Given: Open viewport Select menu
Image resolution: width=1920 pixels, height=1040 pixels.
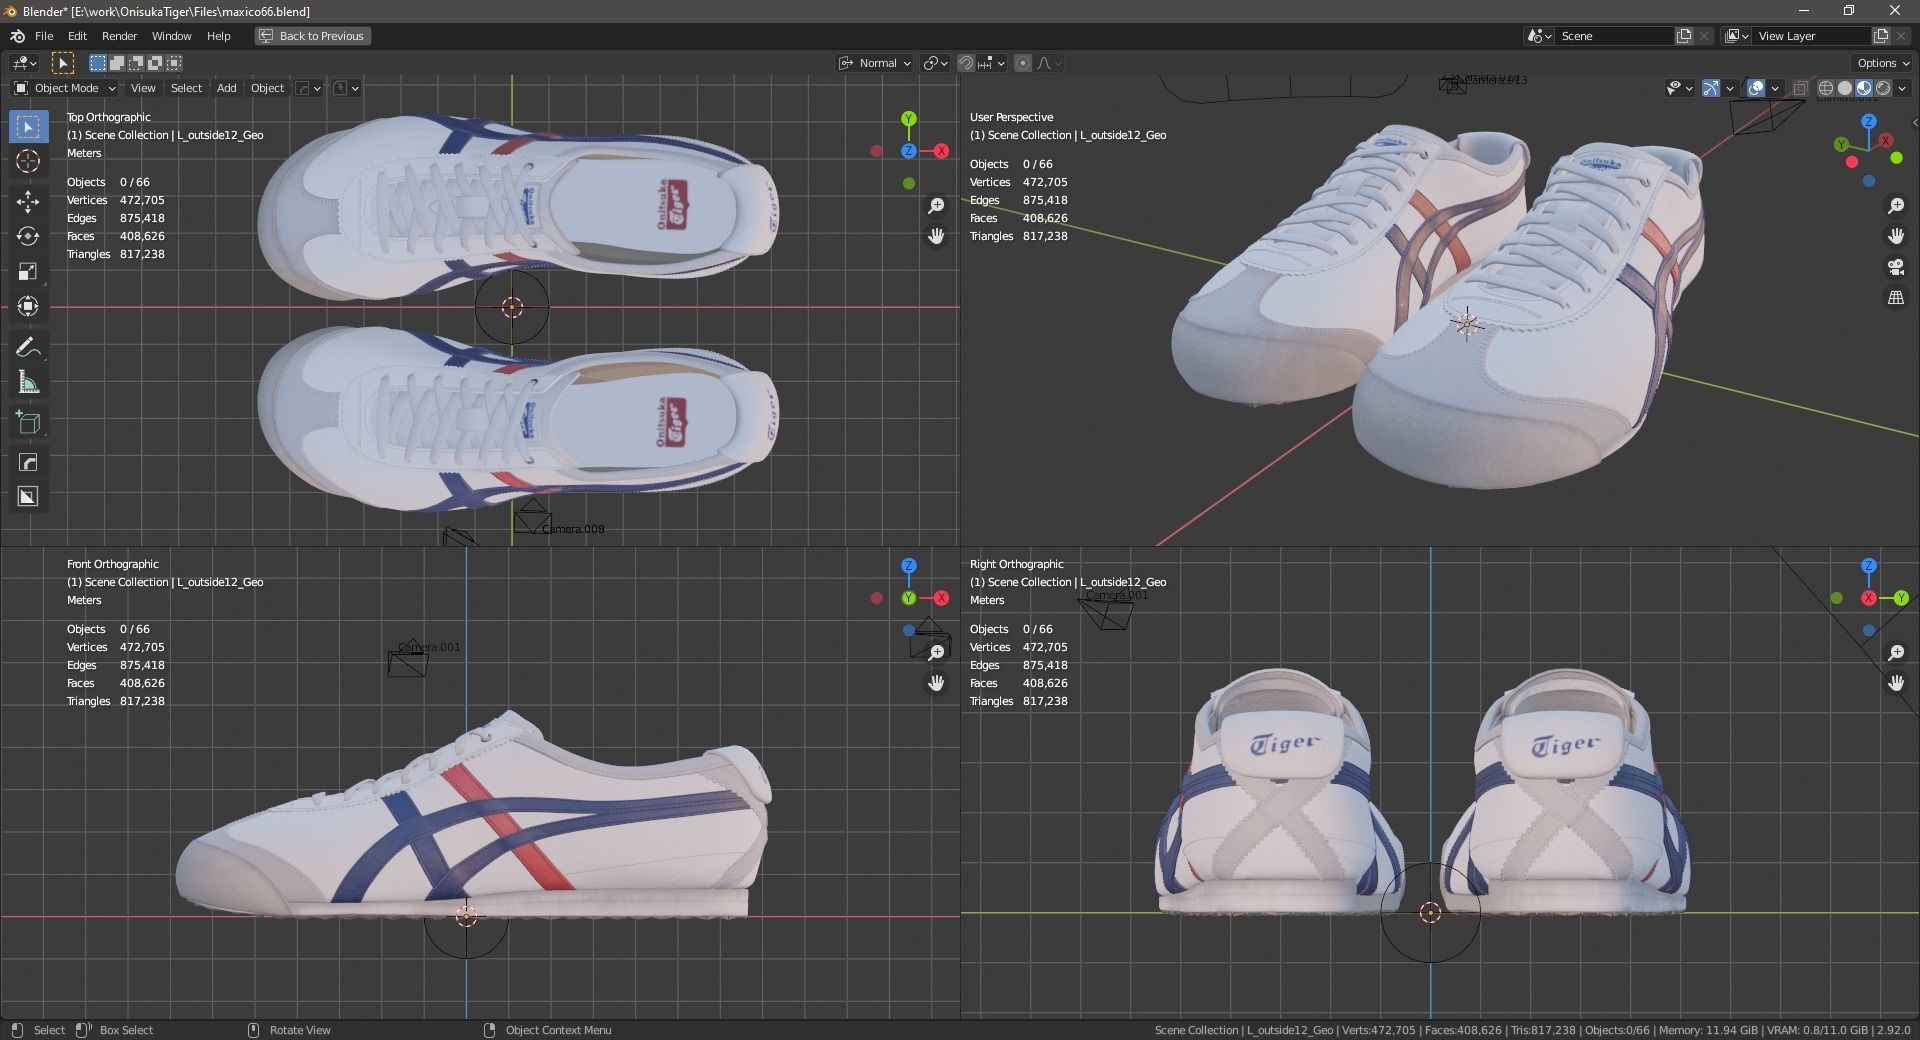Looking at the screenshot, I should pos(186,89).
